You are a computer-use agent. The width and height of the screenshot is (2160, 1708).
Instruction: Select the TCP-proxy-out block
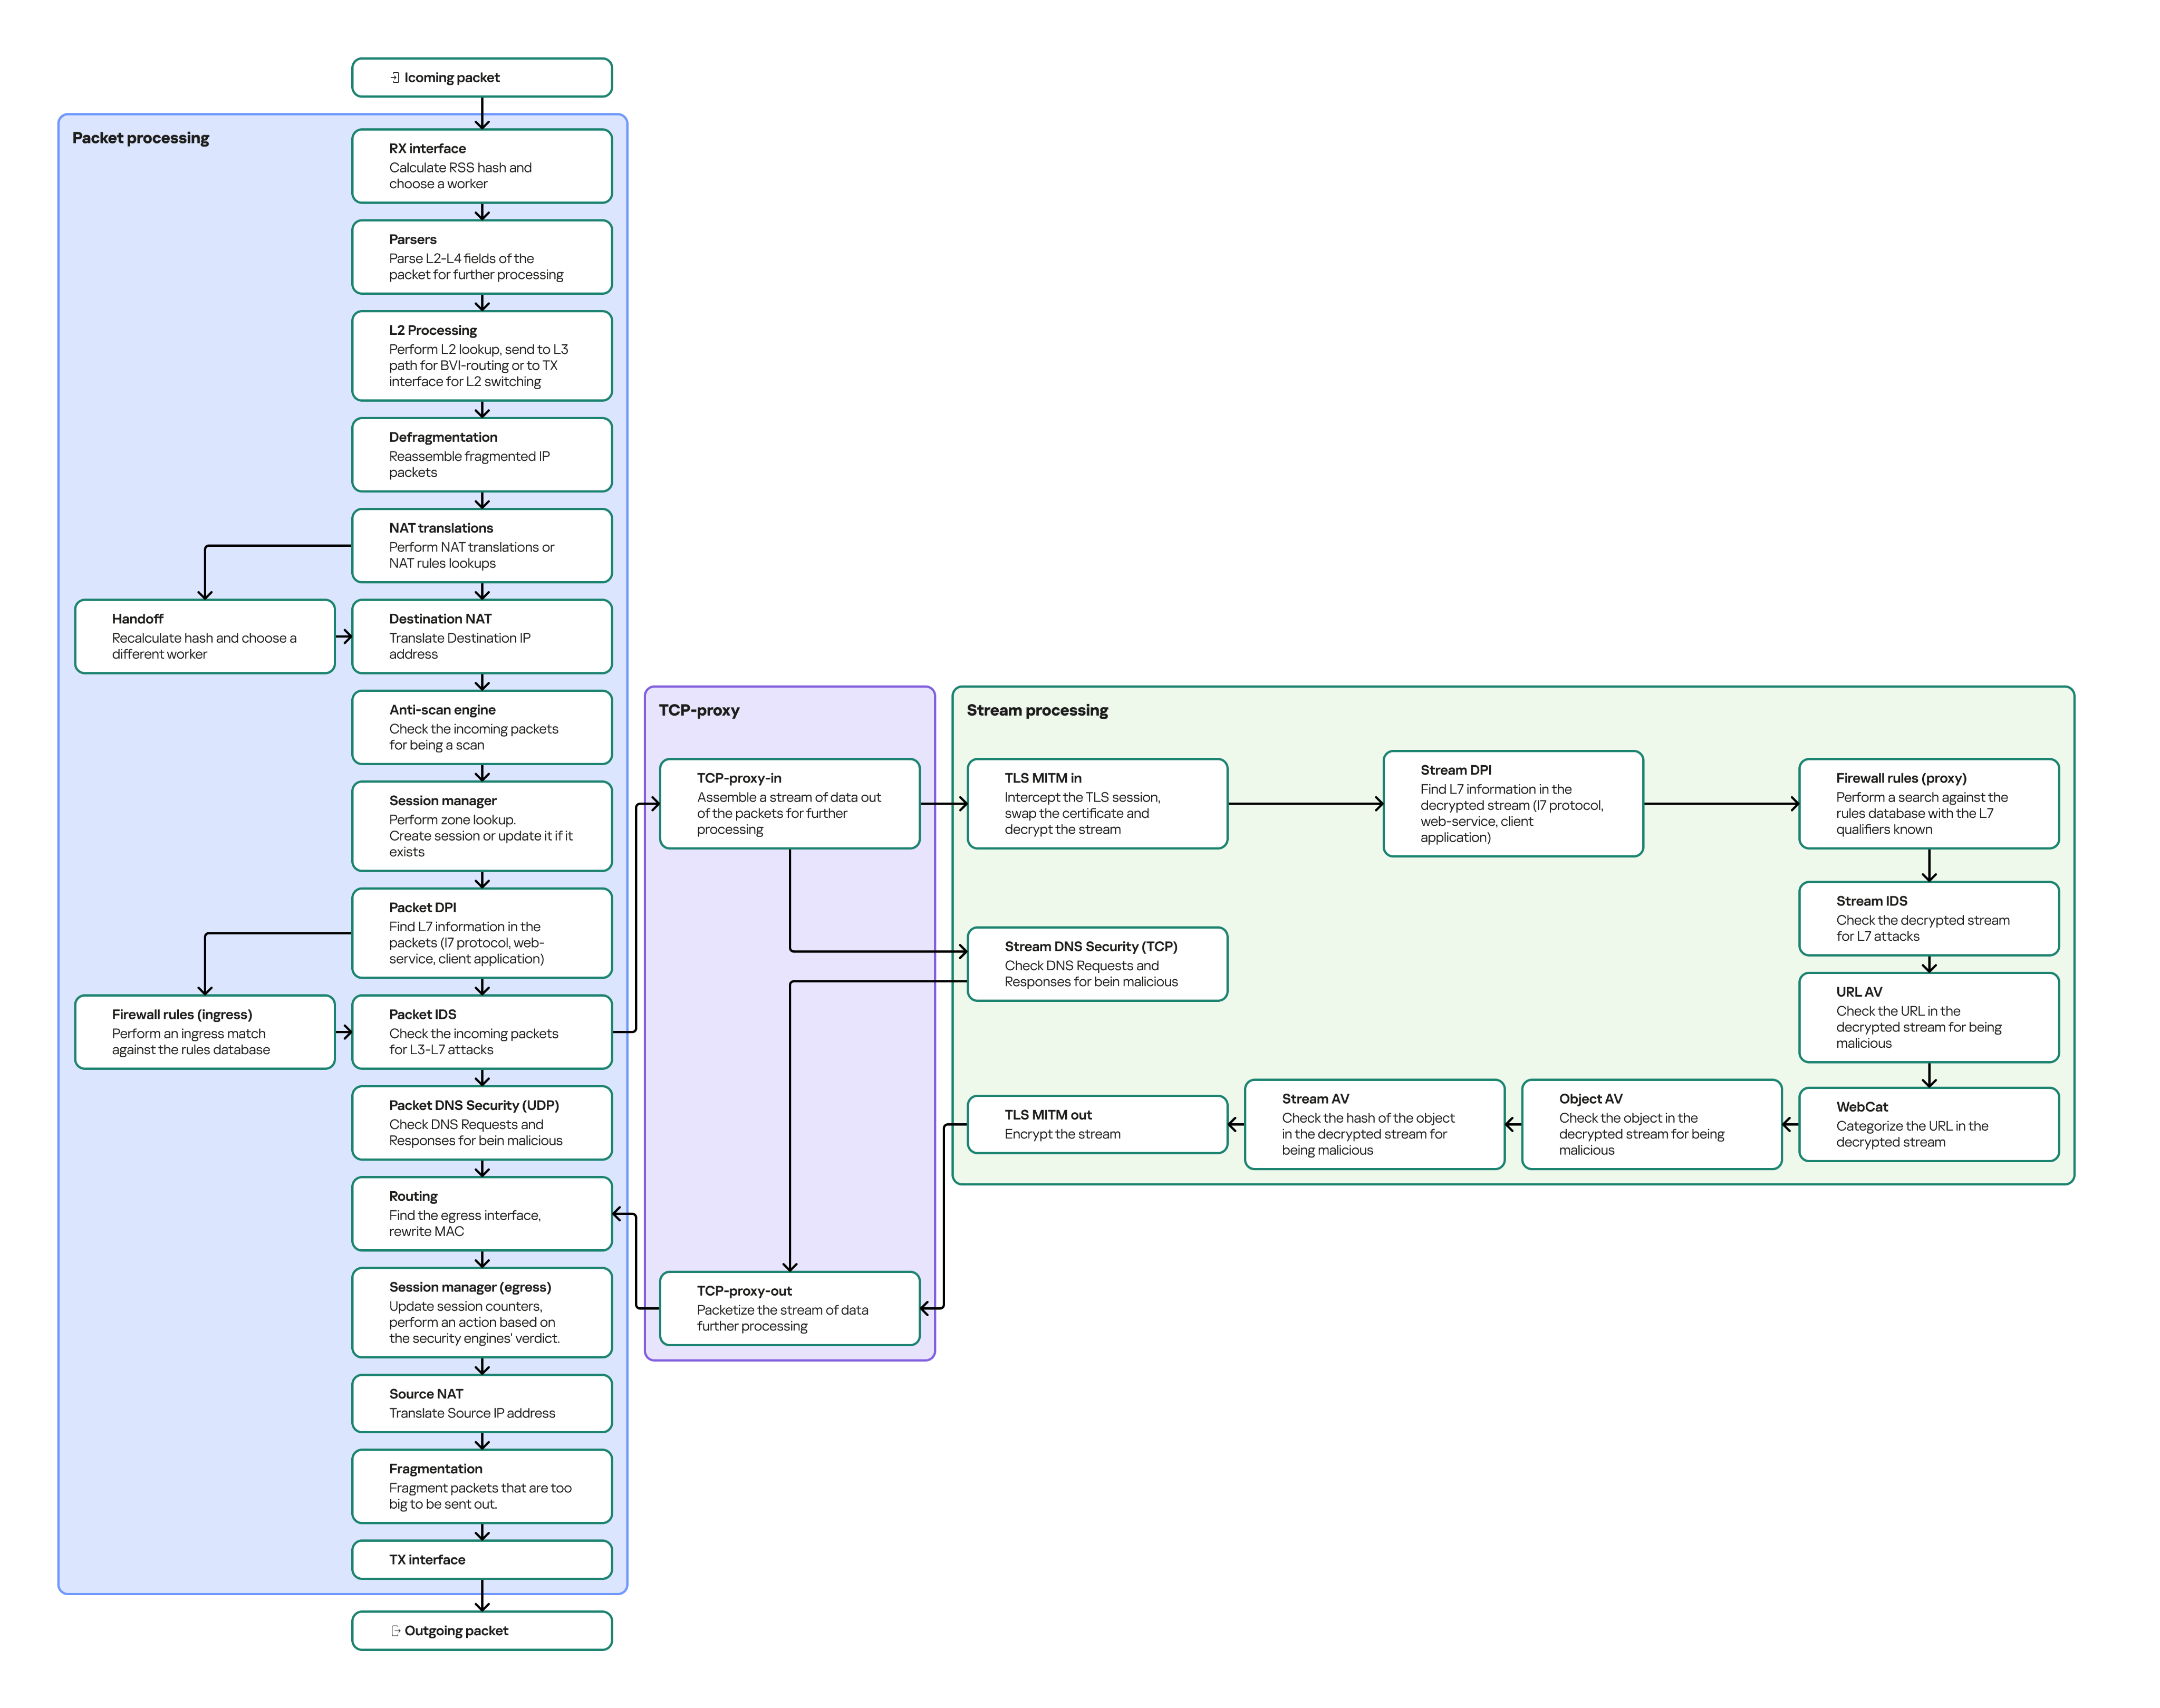790,1309
